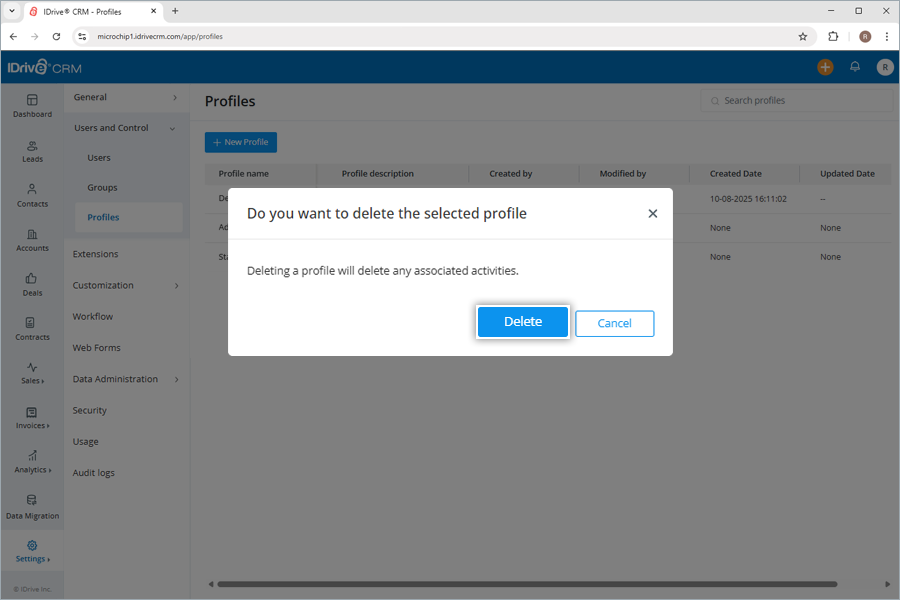Open the Invoices section
The image size is (900, 600).
(32, 418)
